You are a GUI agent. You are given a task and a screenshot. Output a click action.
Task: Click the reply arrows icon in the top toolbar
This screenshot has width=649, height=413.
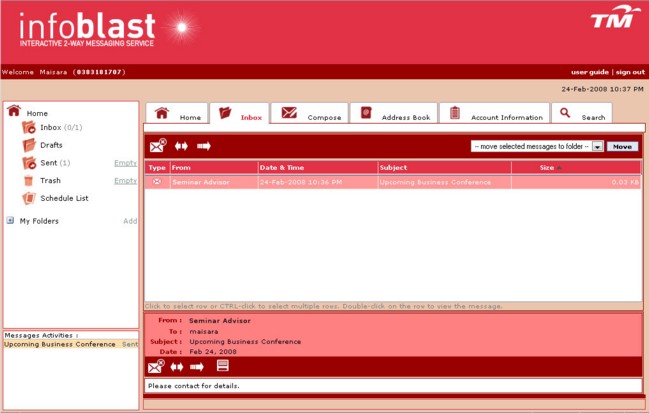coord(181,146)
